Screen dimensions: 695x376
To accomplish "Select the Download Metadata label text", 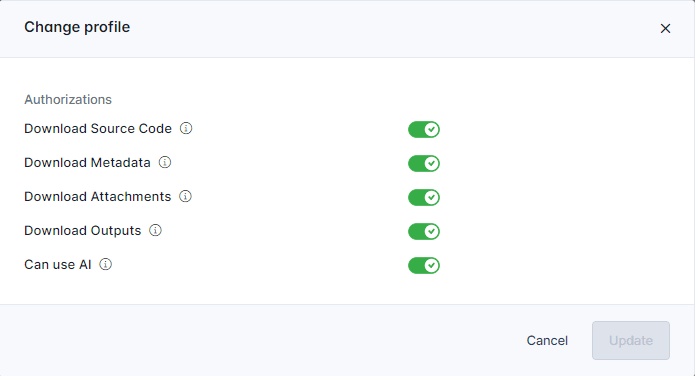I will point(87,163).
